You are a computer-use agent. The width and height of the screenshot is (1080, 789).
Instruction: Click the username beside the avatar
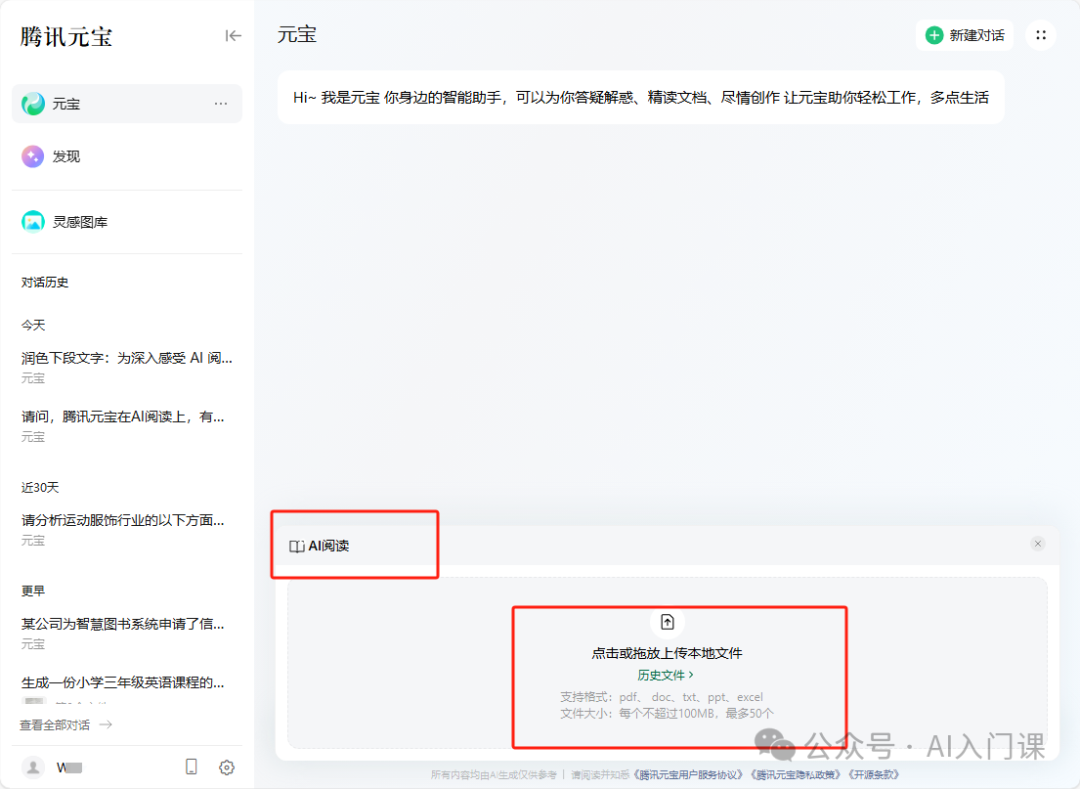pyautogui.click(x=70, y=767)
